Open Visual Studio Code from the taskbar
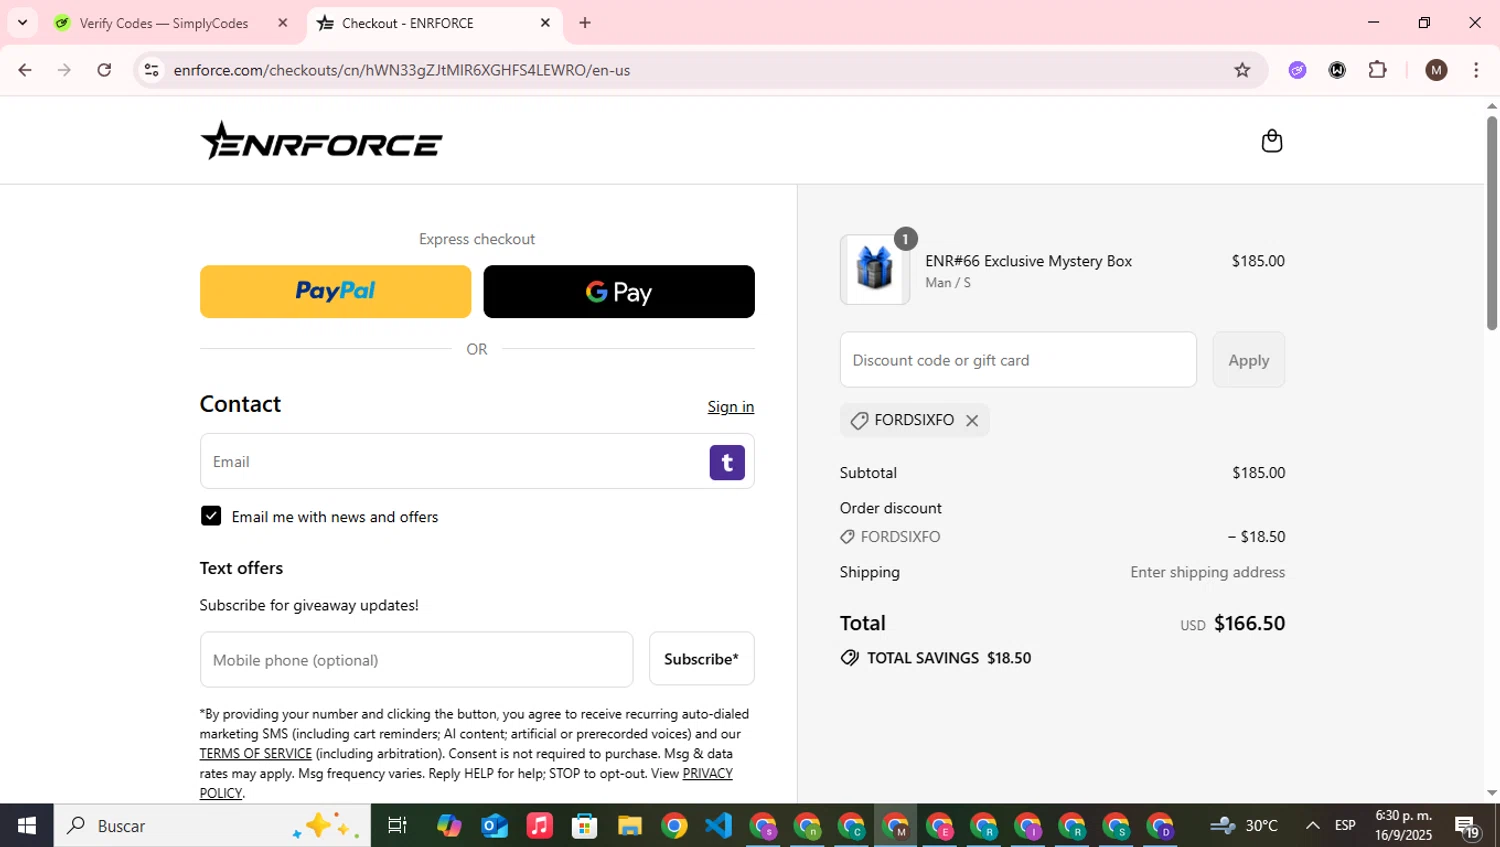Screen dimensions: 1500x847 (719, 826)
